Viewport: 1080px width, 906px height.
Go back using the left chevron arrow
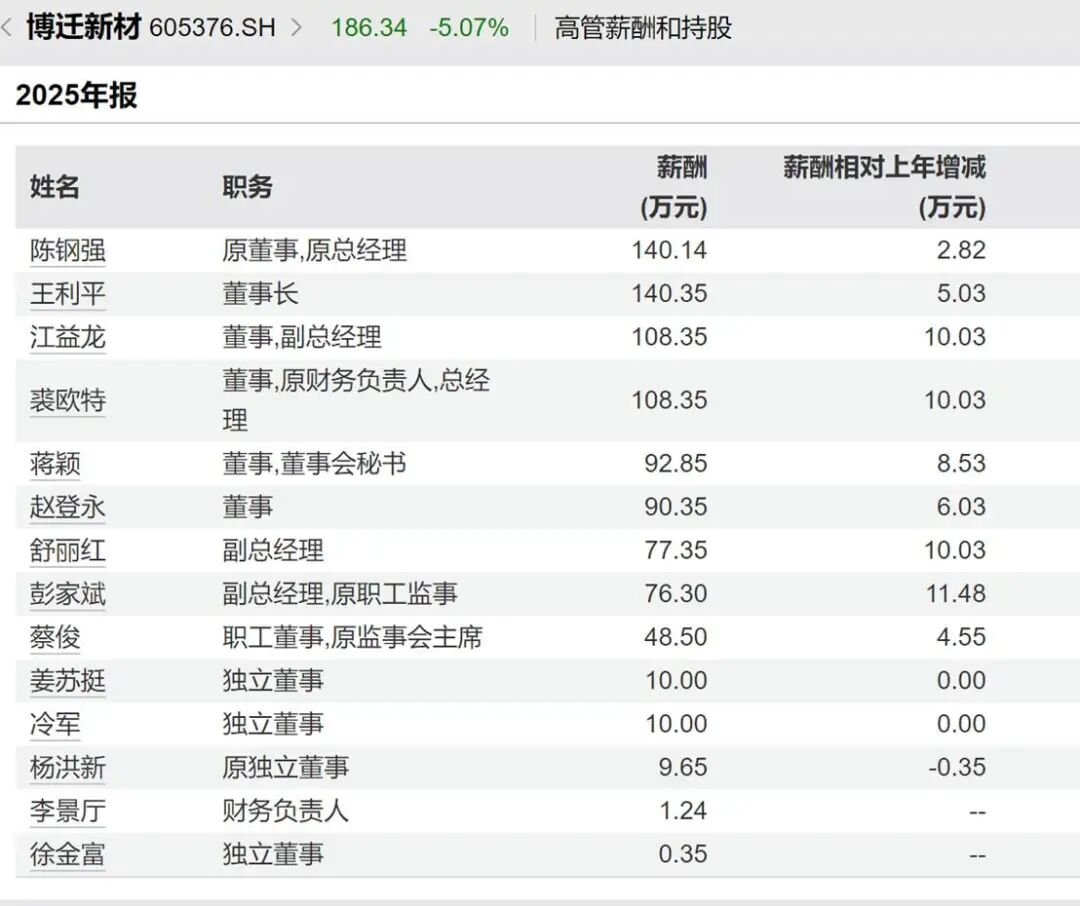[7, 28]
